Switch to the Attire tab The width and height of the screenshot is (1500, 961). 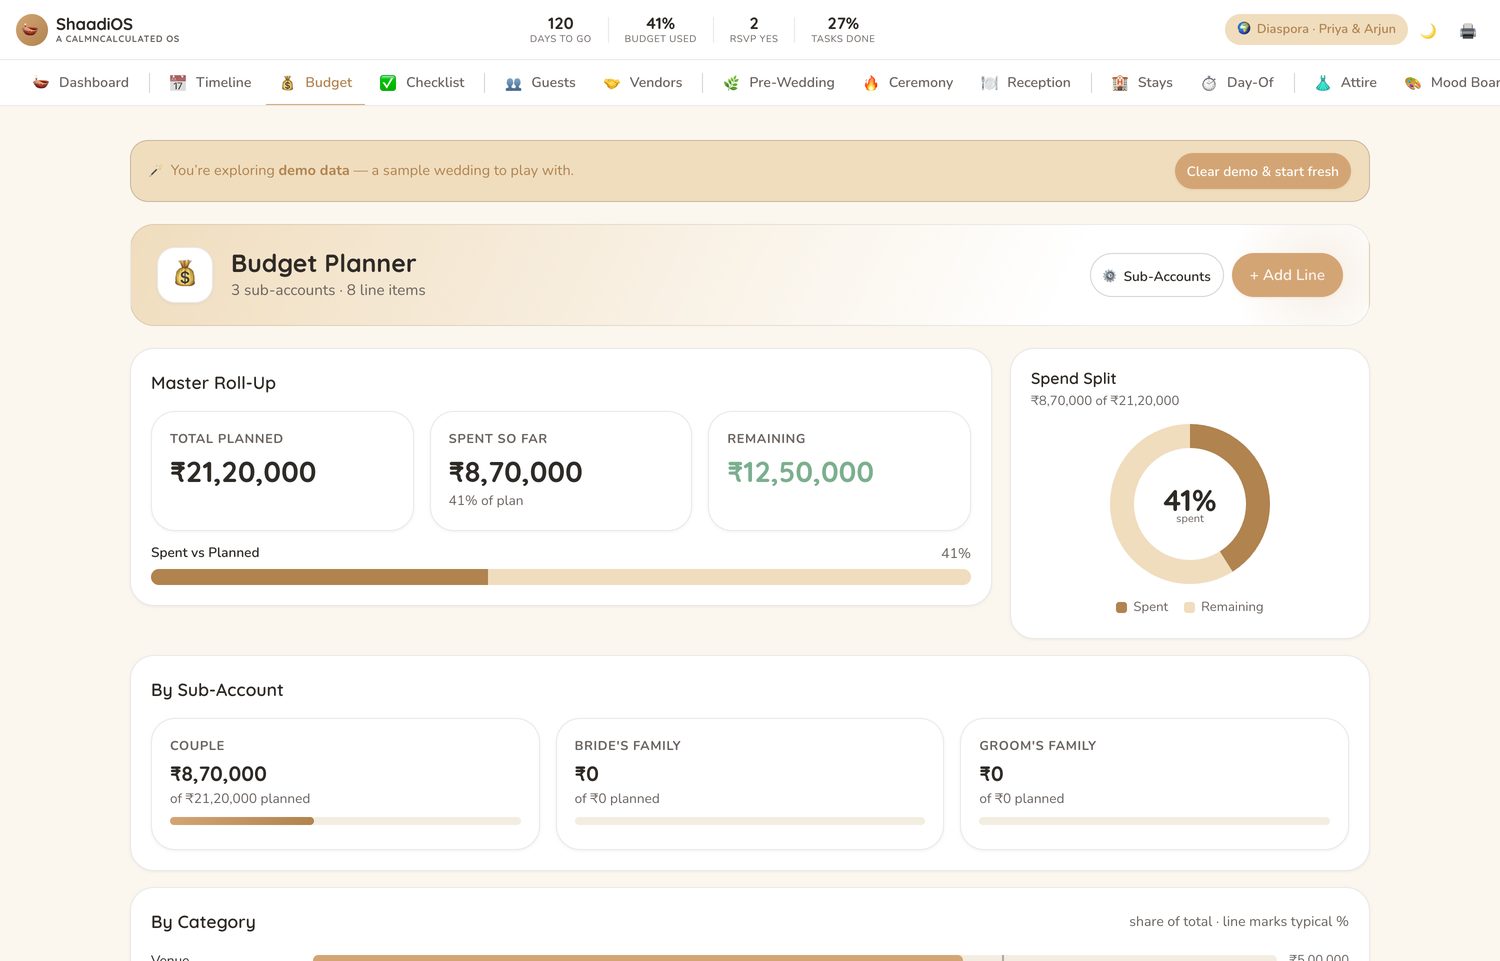click(x=1345, y=83)
